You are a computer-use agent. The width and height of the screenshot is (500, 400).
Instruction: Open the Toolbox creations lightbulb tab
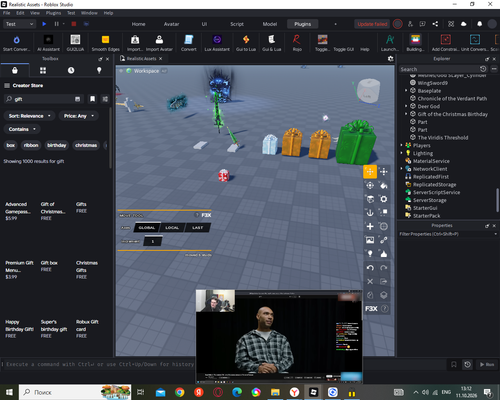[x=99, y=70]
